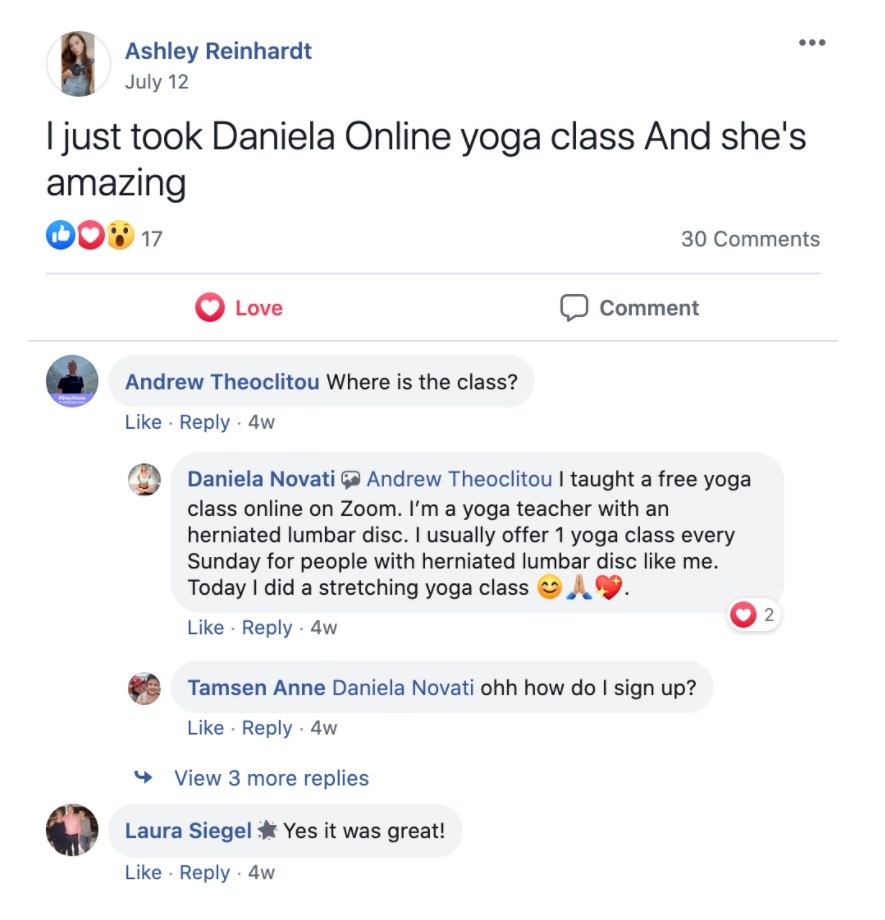Image resolution: width=885 pixels, height=920 pixels.
Task: Click the heart reaction icon beside 17
Action: 91,235
